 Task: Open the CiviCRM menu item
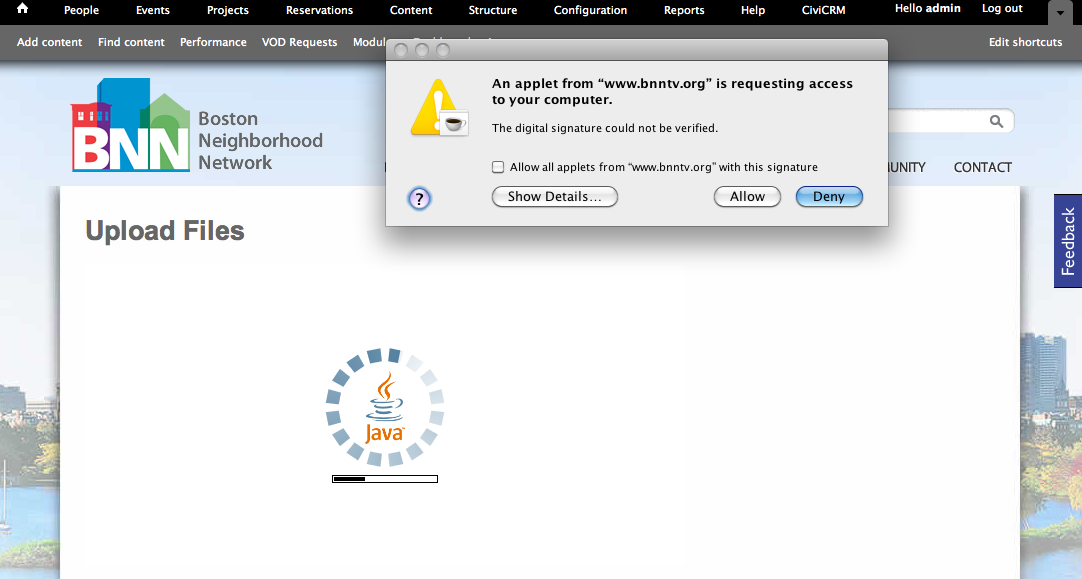(x=823, y=10)
